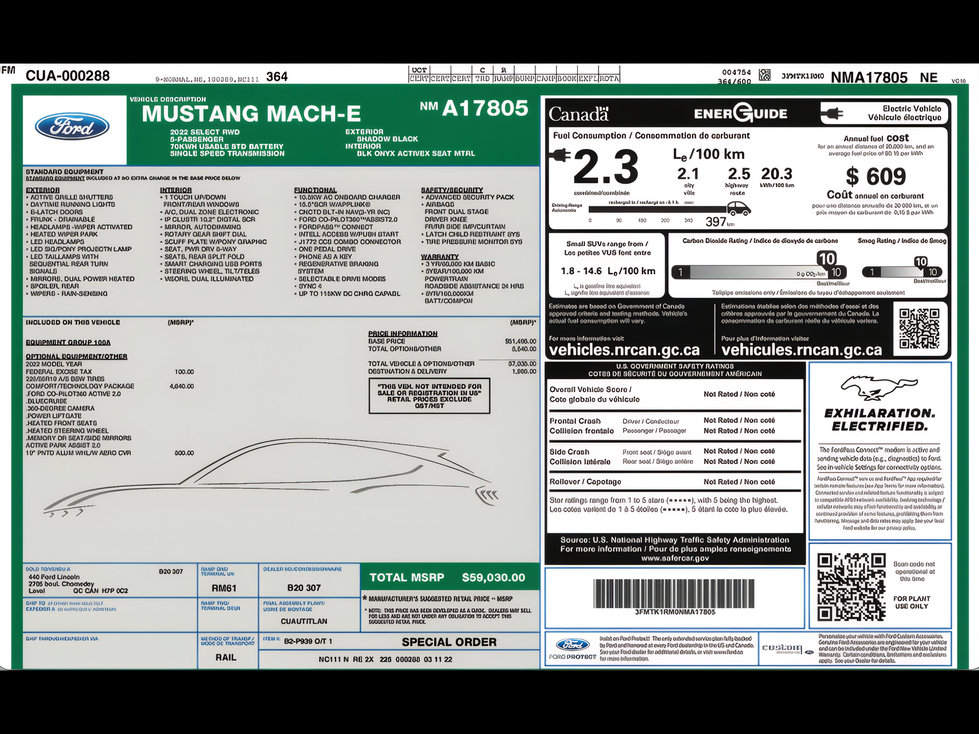Open the www.safercar.gov link
Screen dimensions: 979x734
pos(674,558)
